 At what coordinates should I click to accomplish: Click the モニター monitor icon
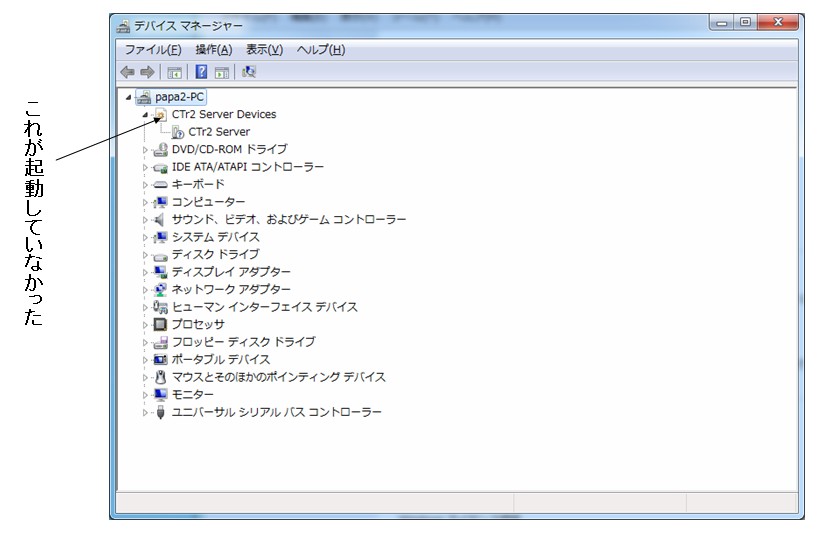click(x=160, y=394)
